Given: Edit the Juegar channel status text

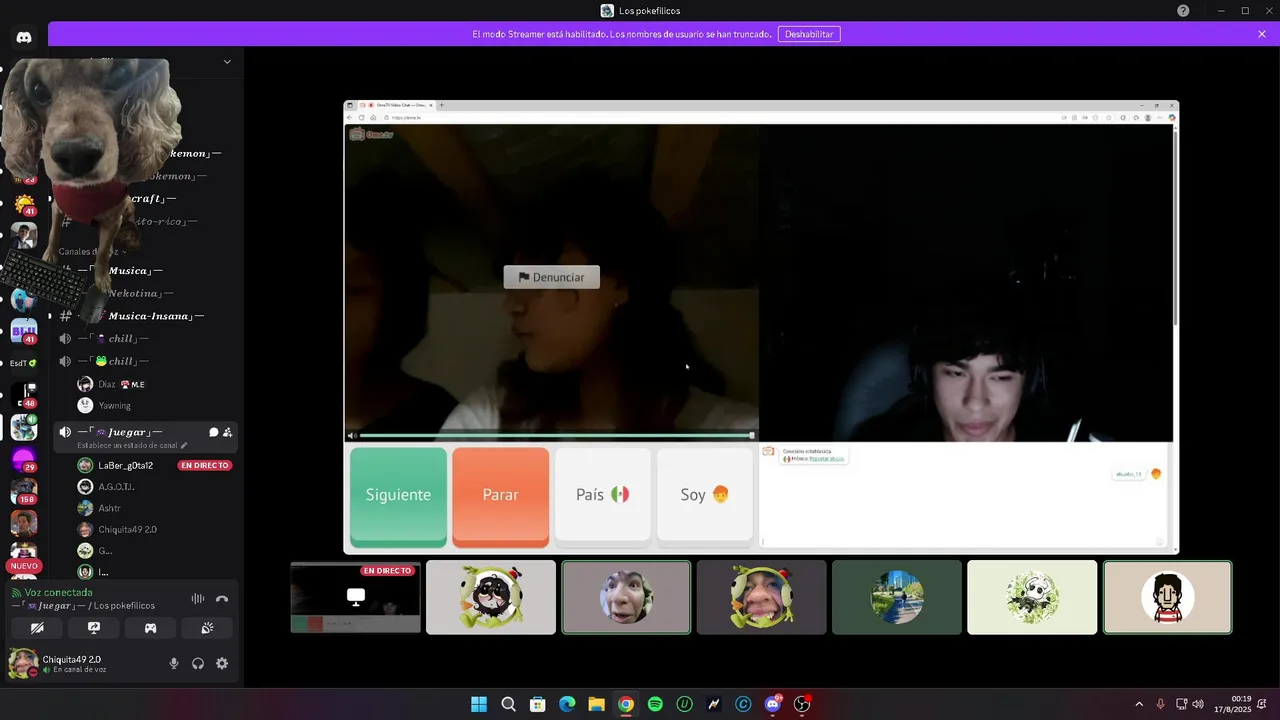Looking at the screenshot, I should point(132,445).
